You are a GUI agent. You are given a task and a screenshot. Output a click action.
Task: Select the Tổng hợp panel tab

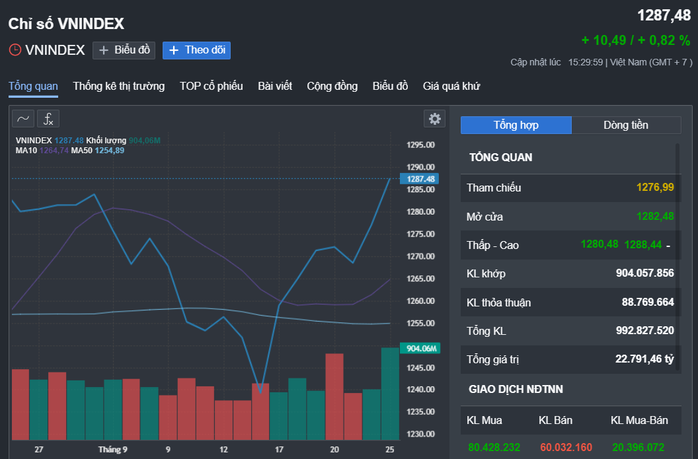click(x=516, y=125)
